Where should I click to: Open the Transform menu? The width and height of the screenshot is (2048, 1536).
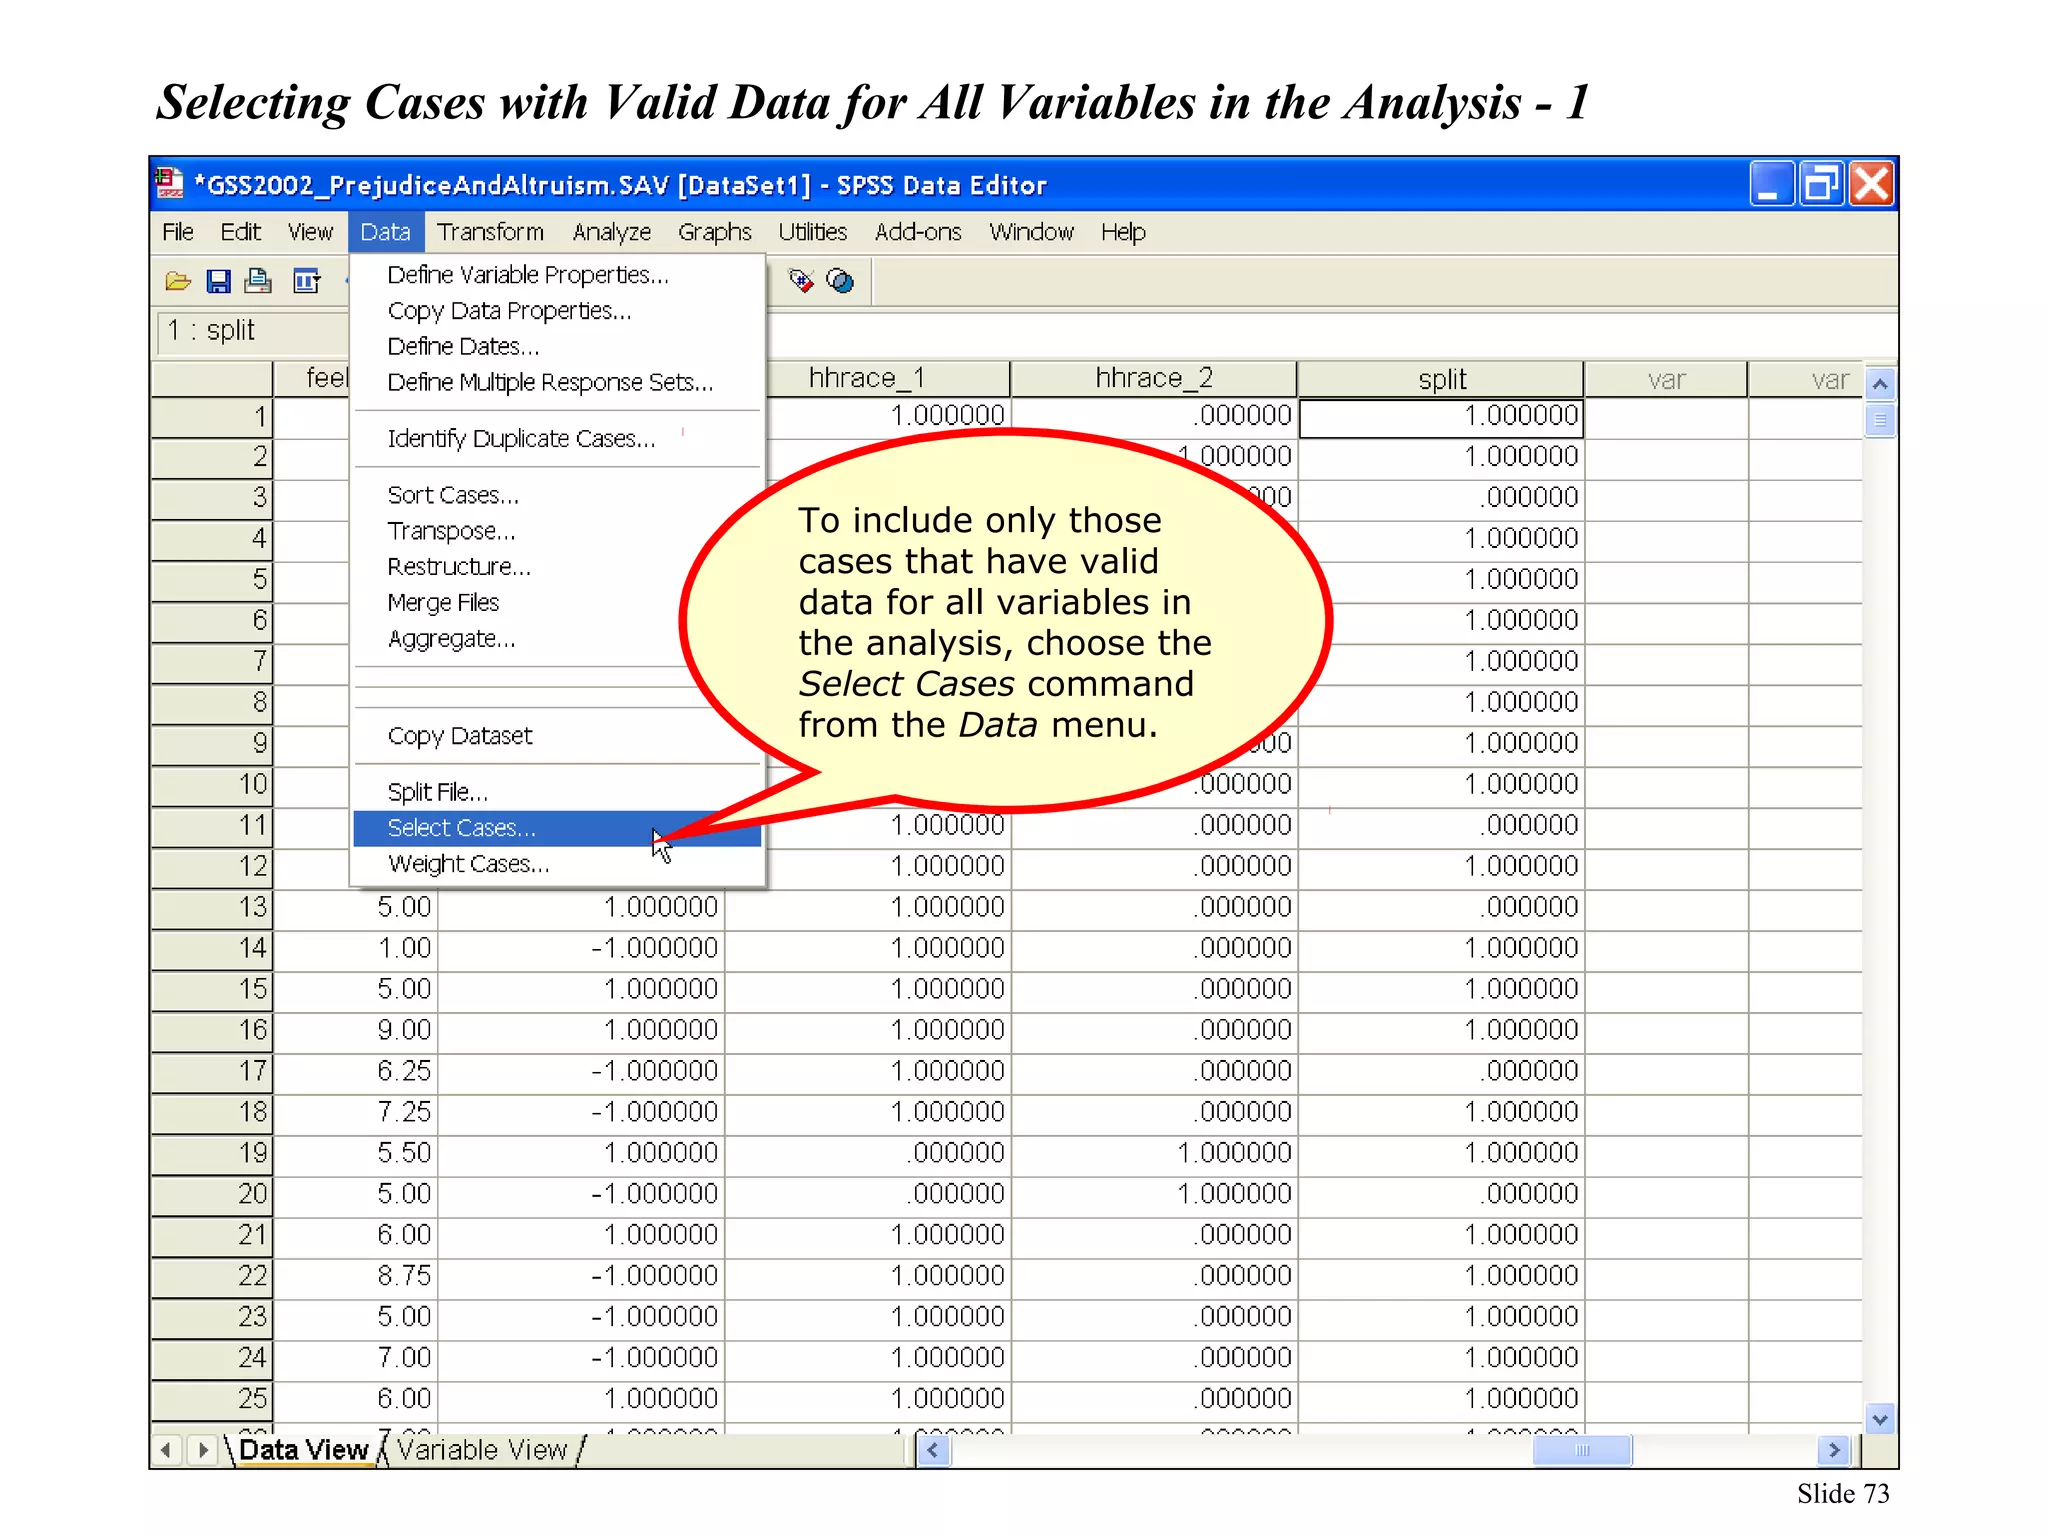[490, 232]
